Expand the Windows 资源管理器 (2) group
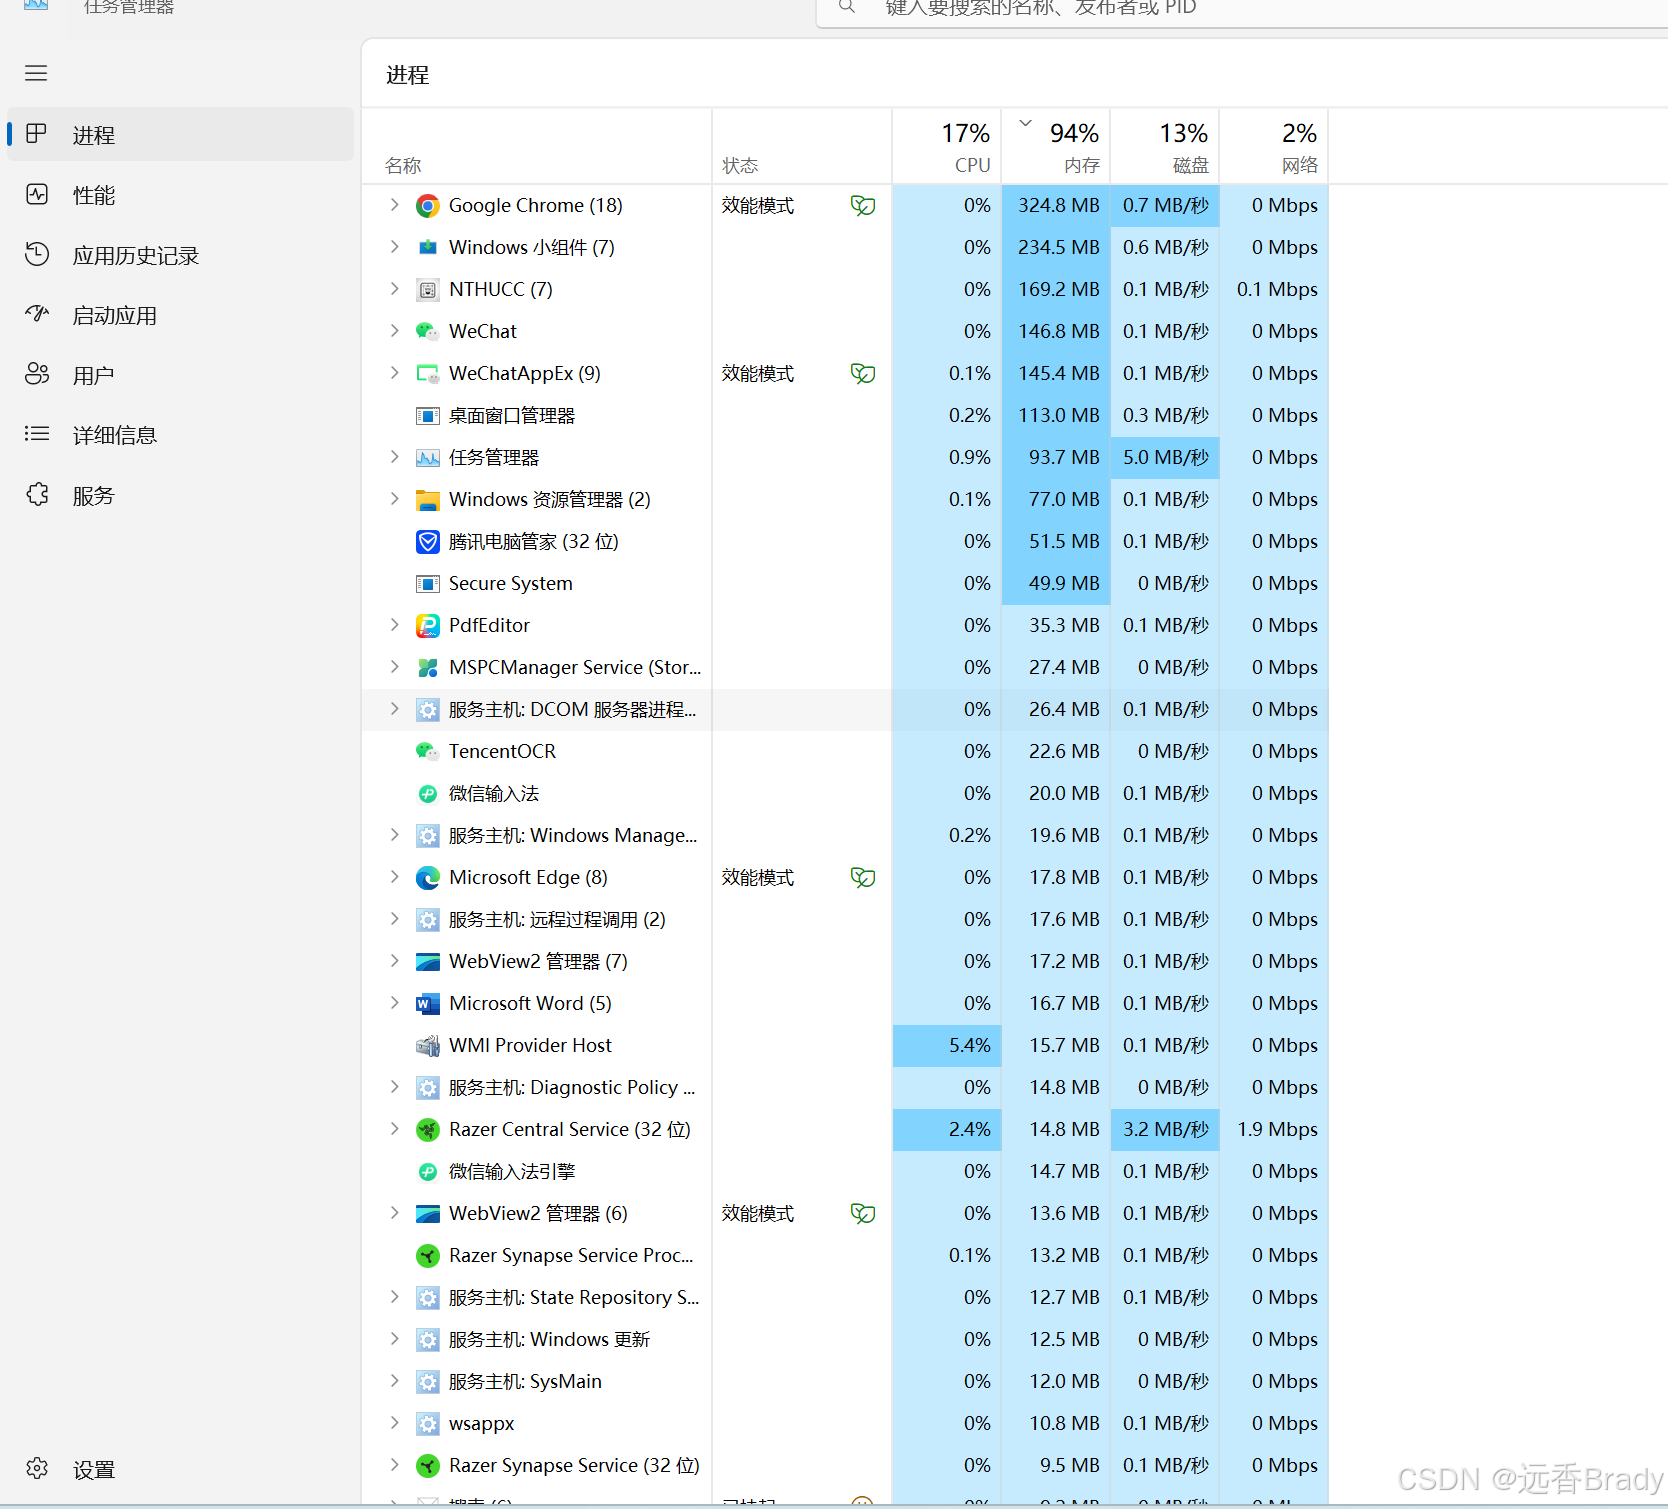 tap(394, 499)
